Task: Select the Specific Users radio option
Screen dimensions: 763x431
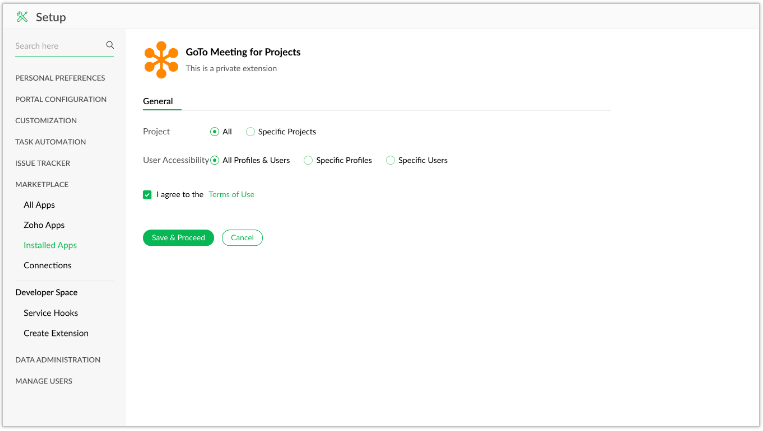Action: coord(390,160)
